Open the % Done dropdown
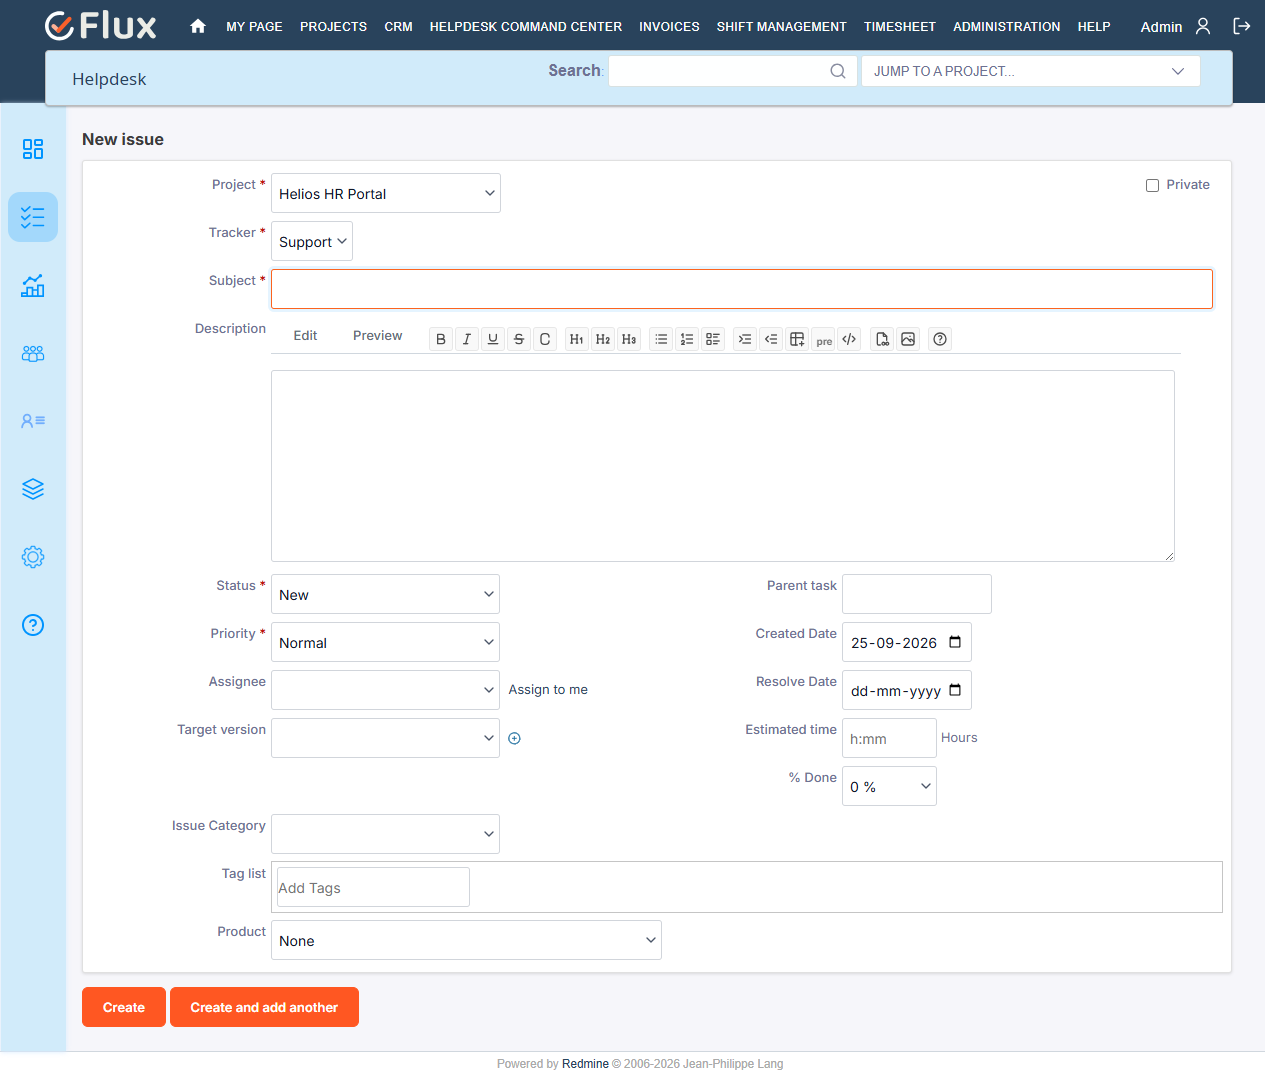This screenshot has width=1265, height=1075. tap(889, 786)
